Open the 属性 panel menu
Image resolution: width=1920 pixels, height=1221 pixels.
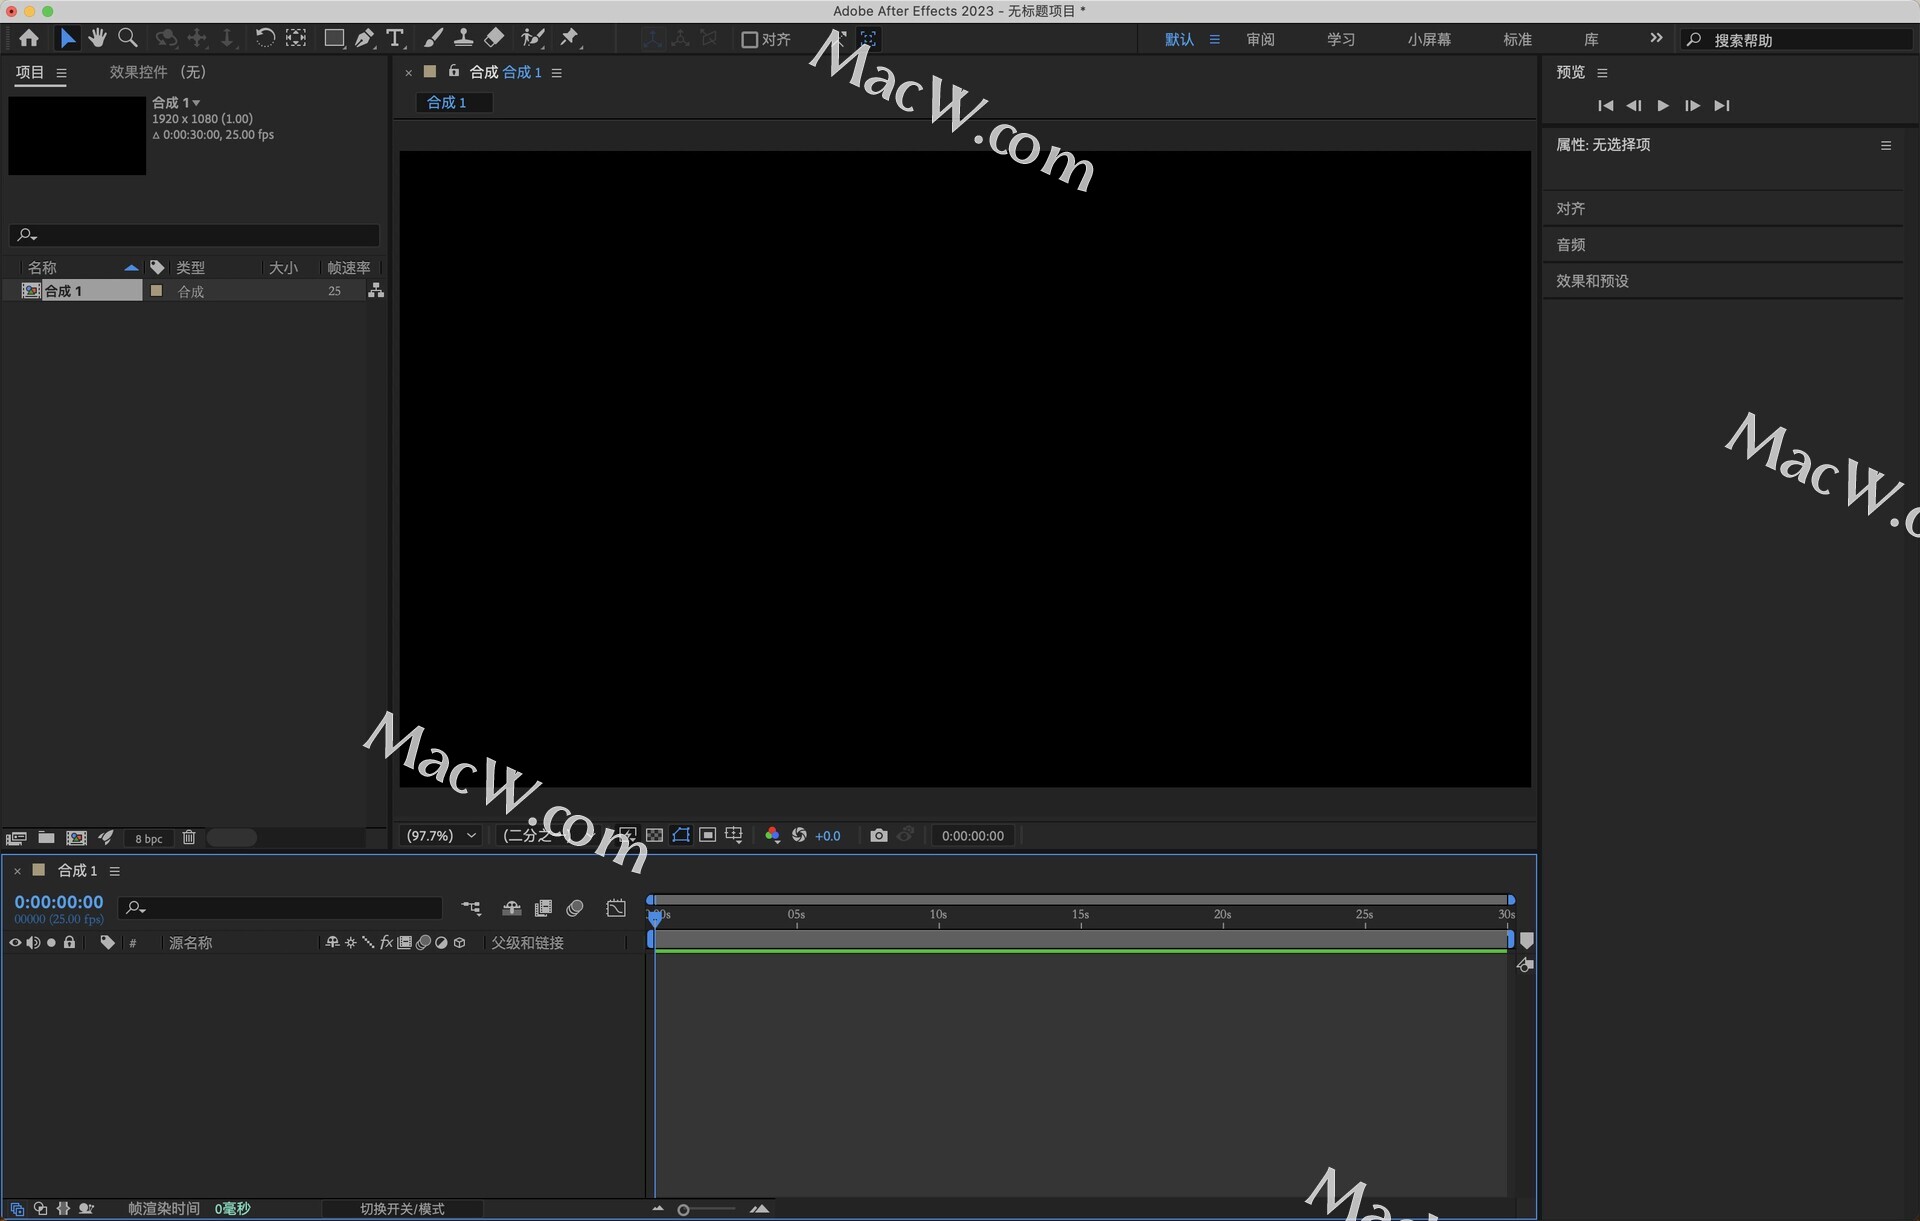click(x=1886, y=146)
